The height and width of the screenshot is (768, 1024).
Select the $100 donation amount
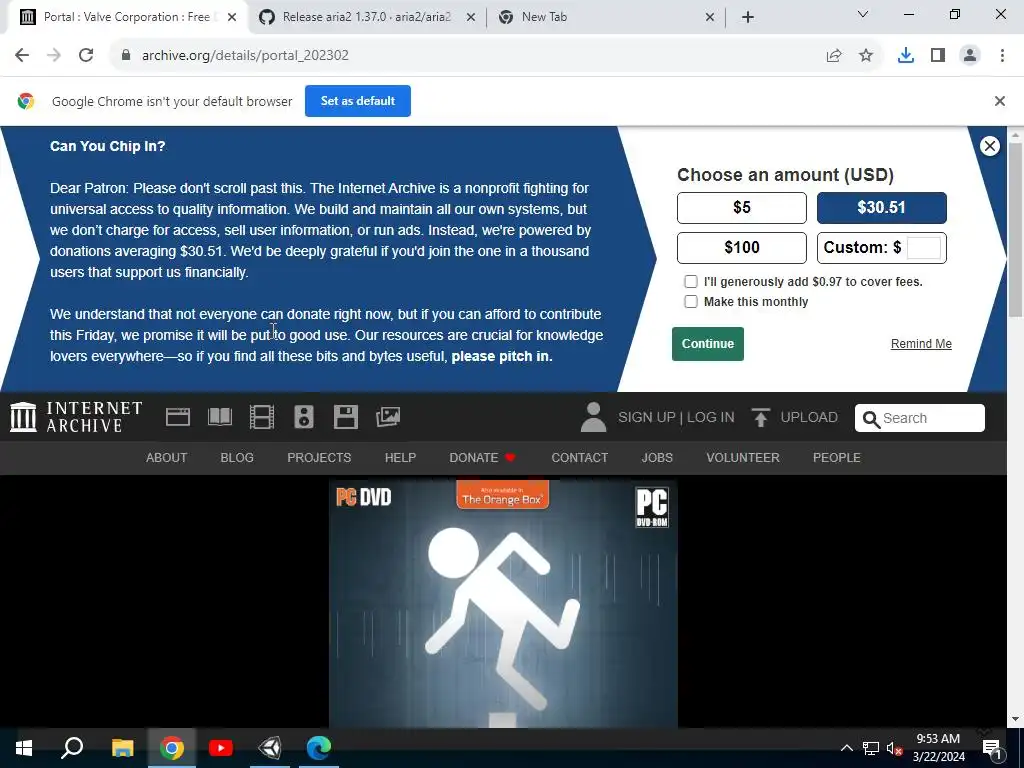[x=742, y=248]
